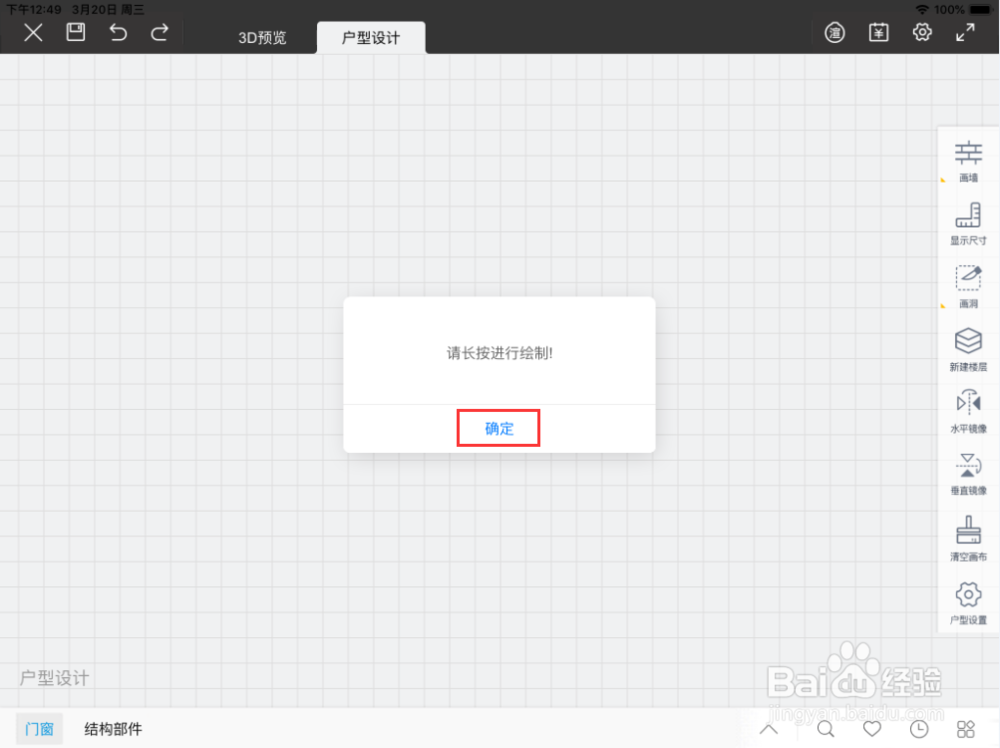Viewport: 1000px width, 748px height.
Task: Apply 垂直镜像 vertical mirror
Action: pyautogui.click(x=968, y=474)
